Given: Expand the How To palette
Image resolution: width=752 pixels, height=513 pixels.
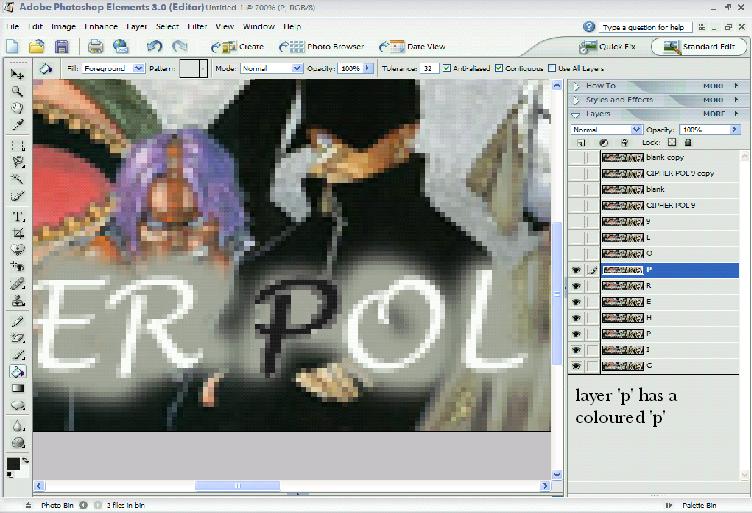Looking at the screenshot, I should click(576, 86).
